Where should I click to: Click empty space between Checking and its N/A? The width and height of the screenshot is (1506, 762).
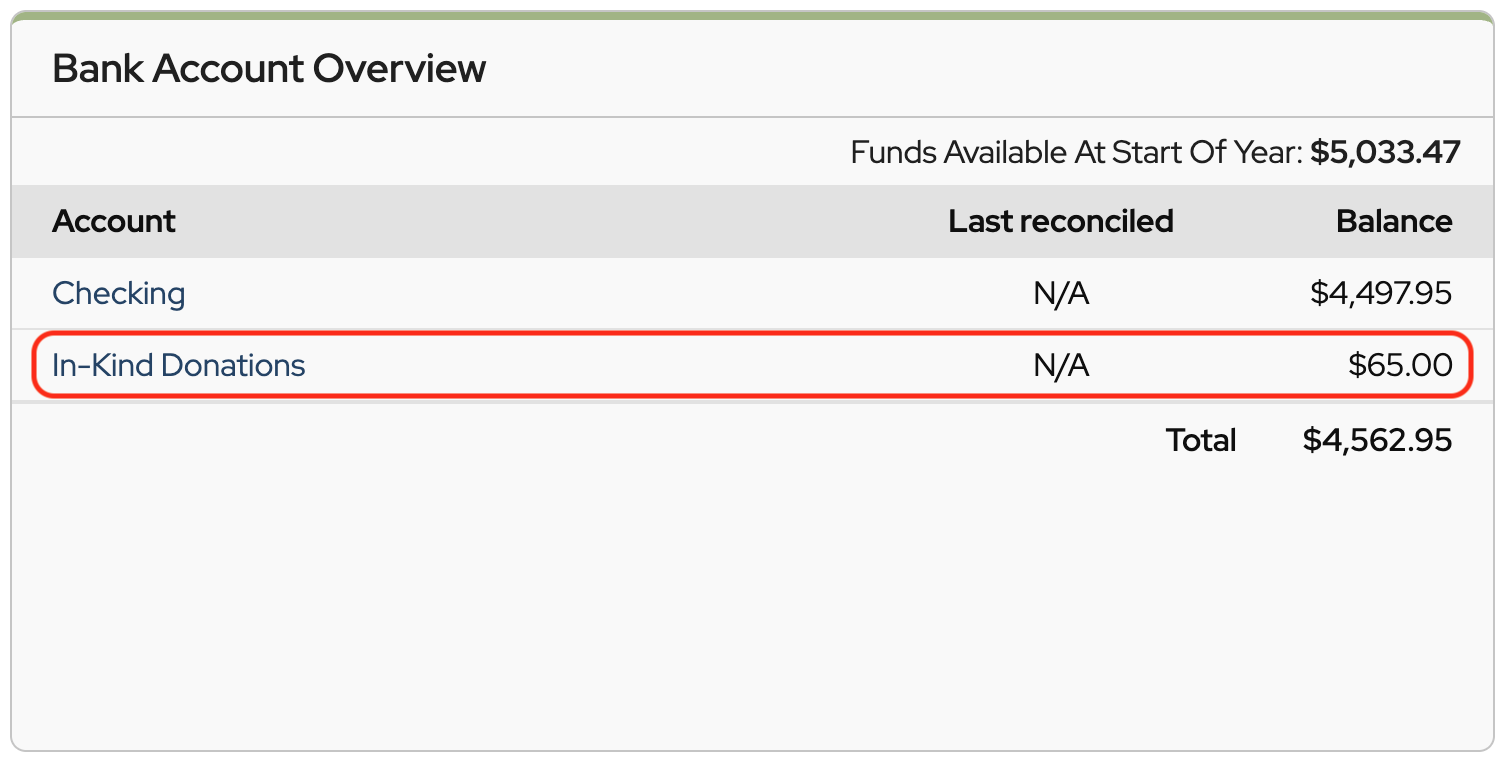click(x=600, y=293)
